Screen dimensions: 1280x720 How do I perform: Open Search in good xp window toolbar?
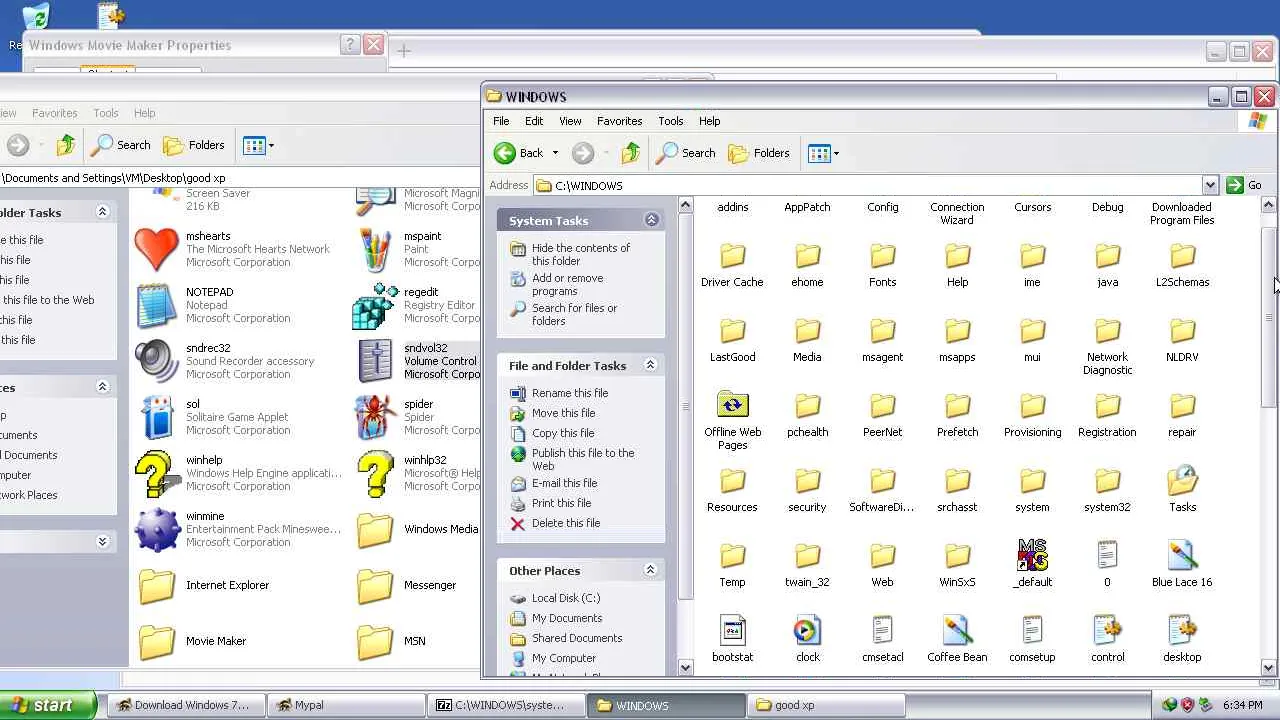tap(121, 145)
